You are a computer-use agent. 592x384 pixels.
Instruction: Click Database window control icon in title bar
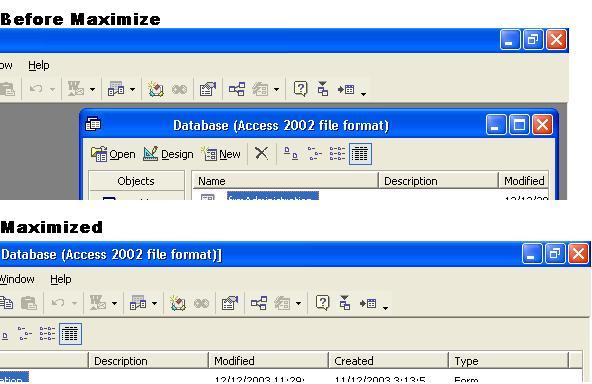(x=93, y=124)
